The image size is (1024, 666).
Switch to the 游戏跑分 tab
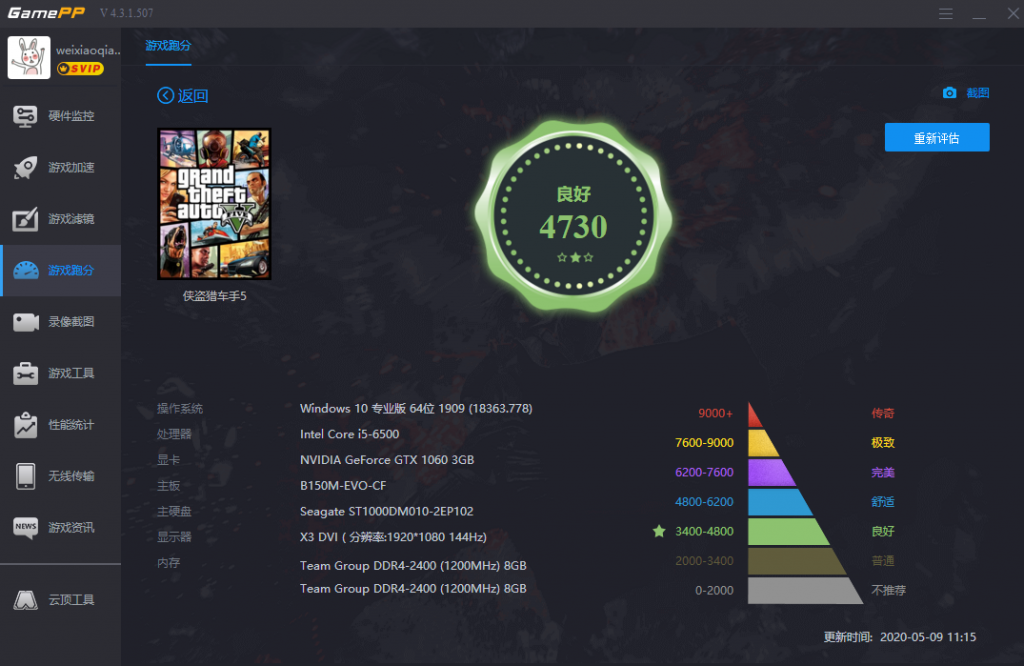(168, 46)
